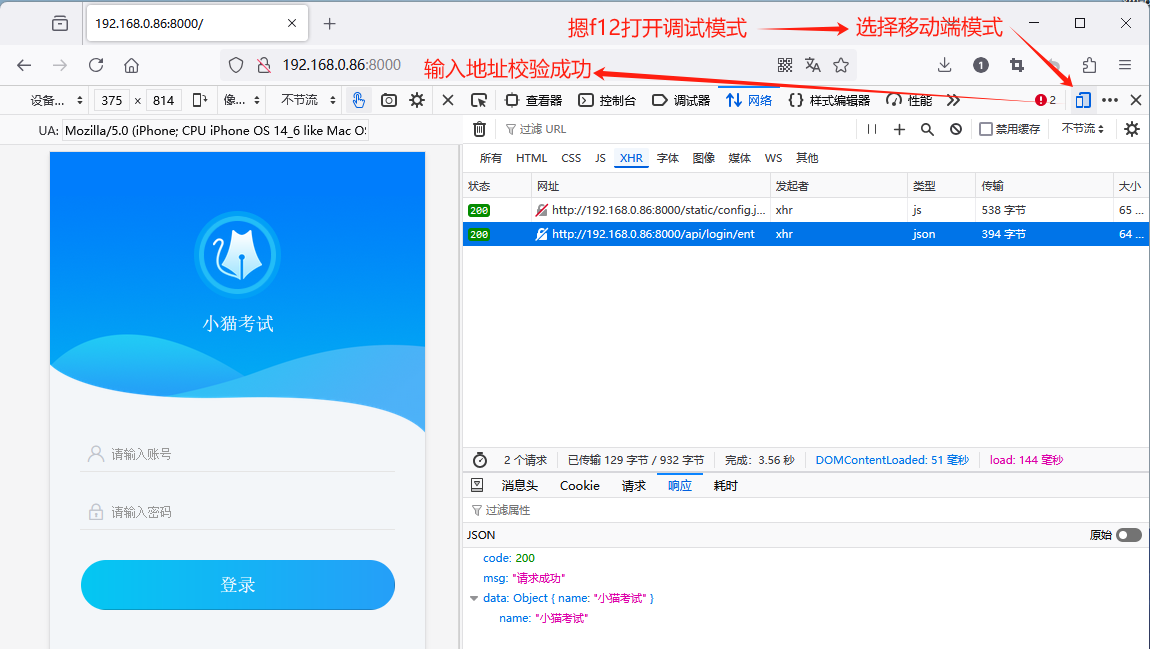Take a screenshot of the viewport

tap(388, 100)
